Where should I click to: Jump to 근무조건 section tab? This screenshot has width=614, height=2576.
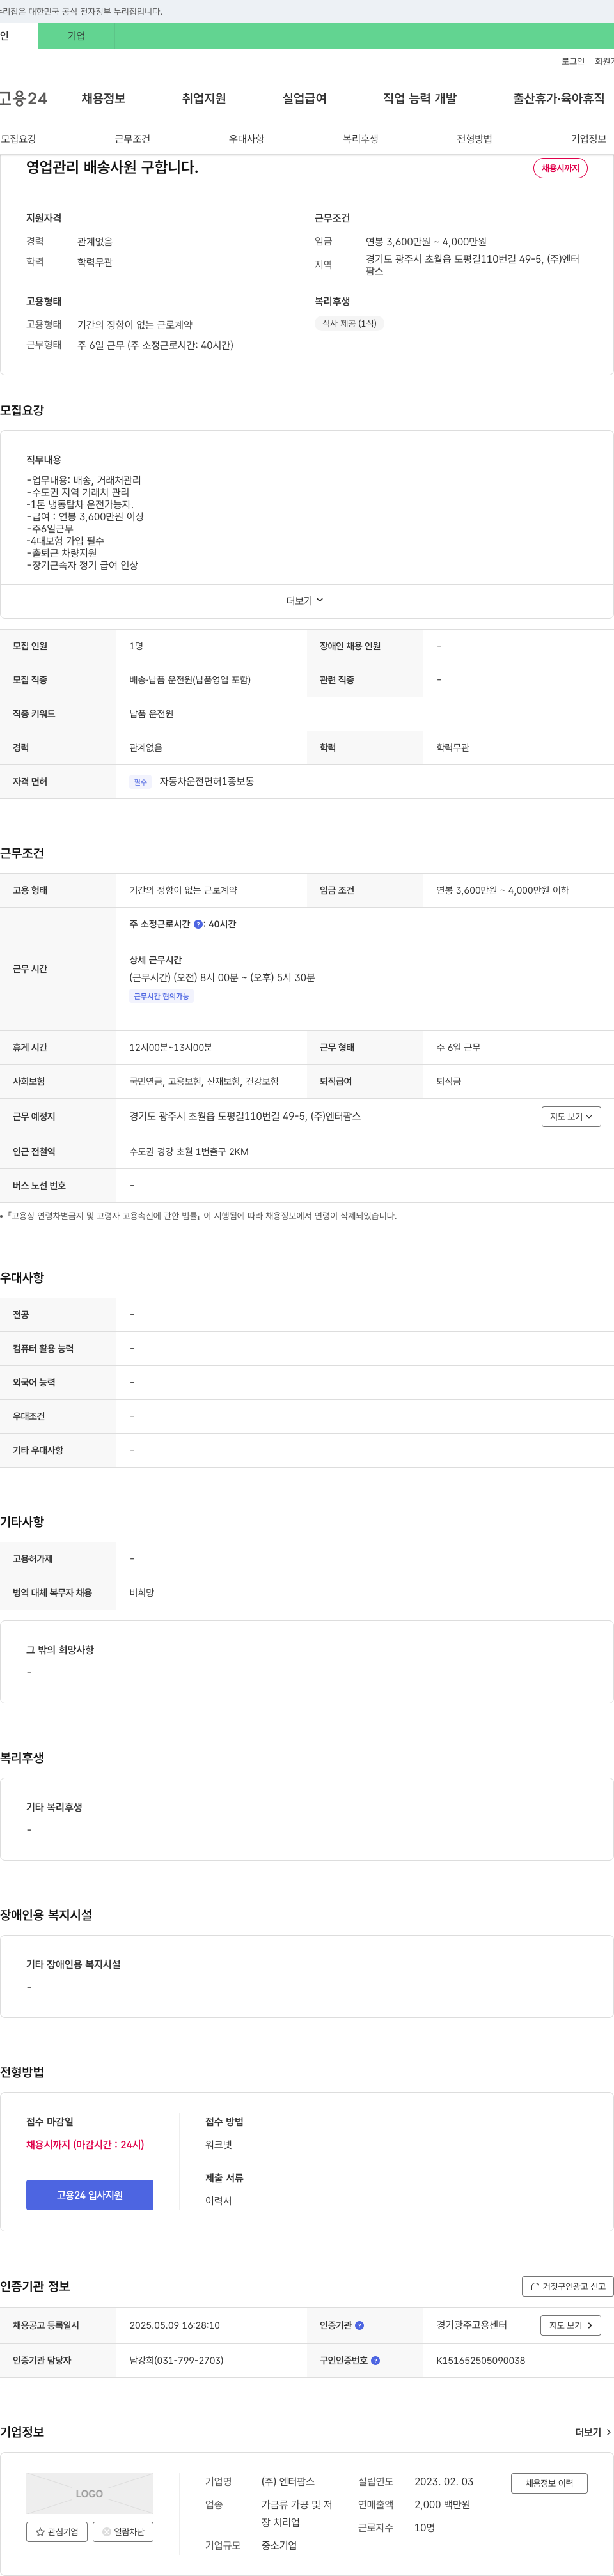click(133, 139)
